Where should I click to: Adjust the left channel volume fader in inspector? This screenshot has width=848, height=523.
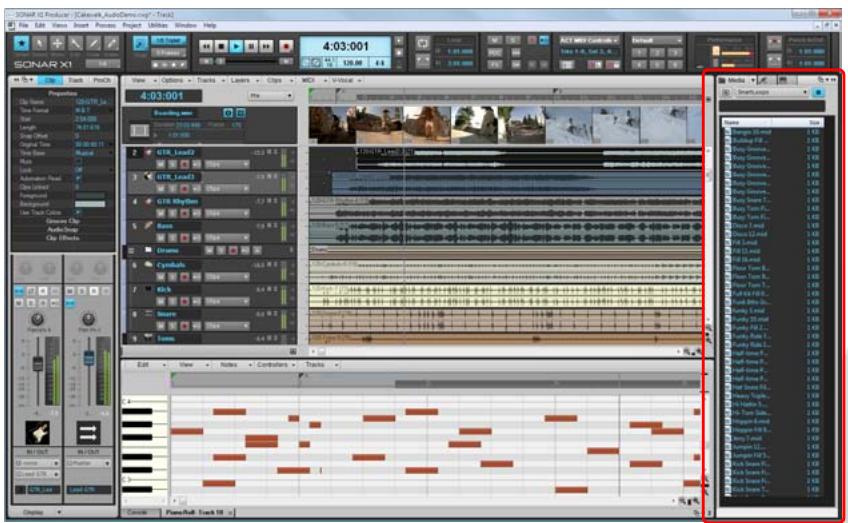click(37, 363)
